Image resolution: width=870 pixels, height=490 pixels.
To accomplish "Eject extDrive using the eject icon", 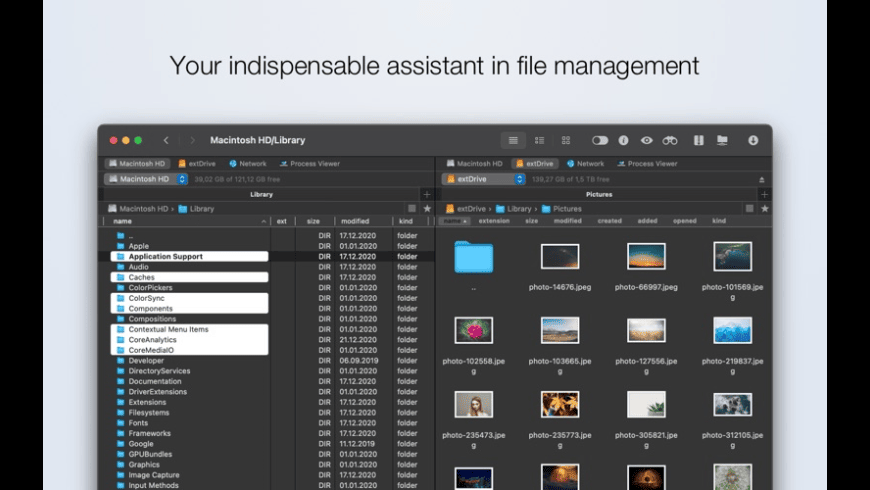I will pyautogui.click(x=762, y=180).
